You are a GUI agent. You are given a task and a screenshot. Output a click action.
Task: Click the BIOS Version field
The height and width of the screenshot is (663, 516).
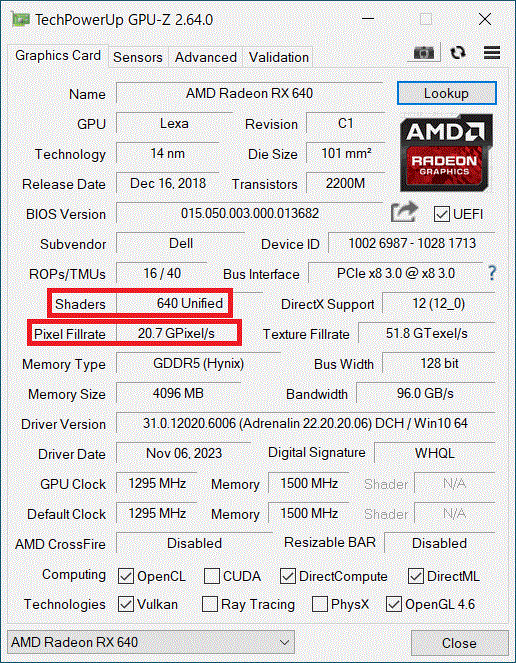pyautogui.click(x=250, y=213)
